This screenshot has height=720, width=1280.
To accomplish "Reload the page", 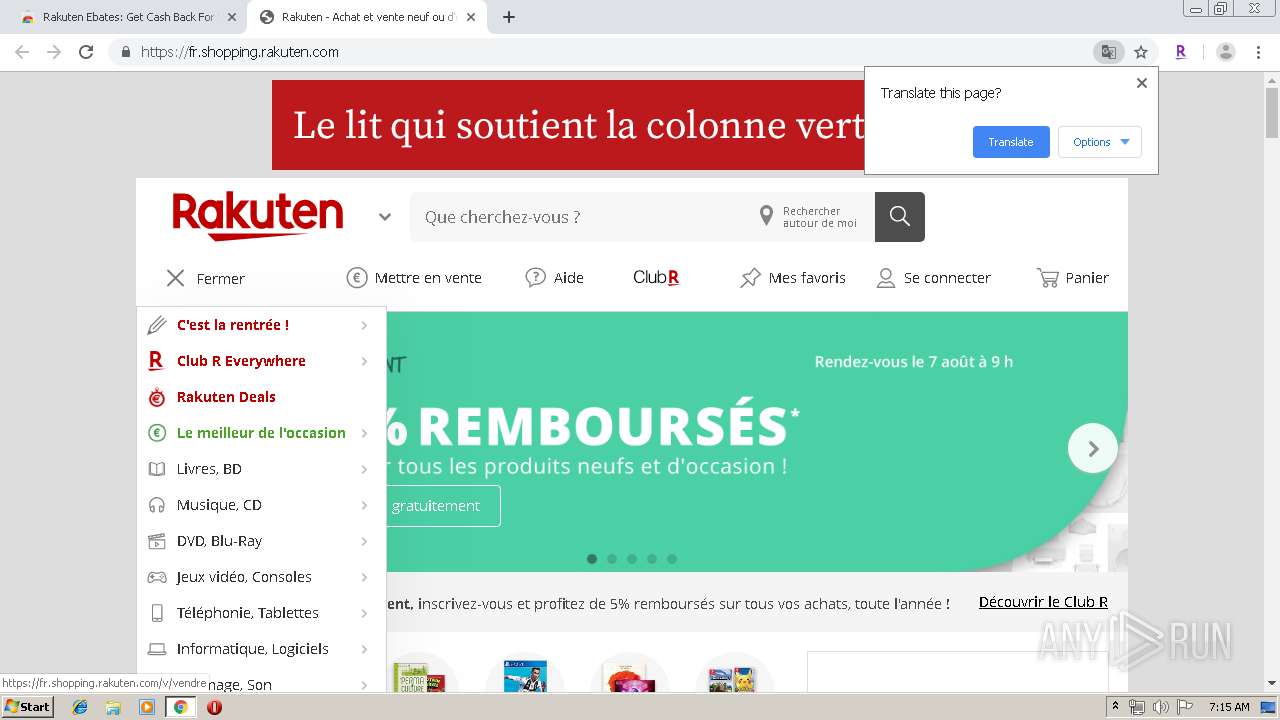I will (x=86, y=52).
